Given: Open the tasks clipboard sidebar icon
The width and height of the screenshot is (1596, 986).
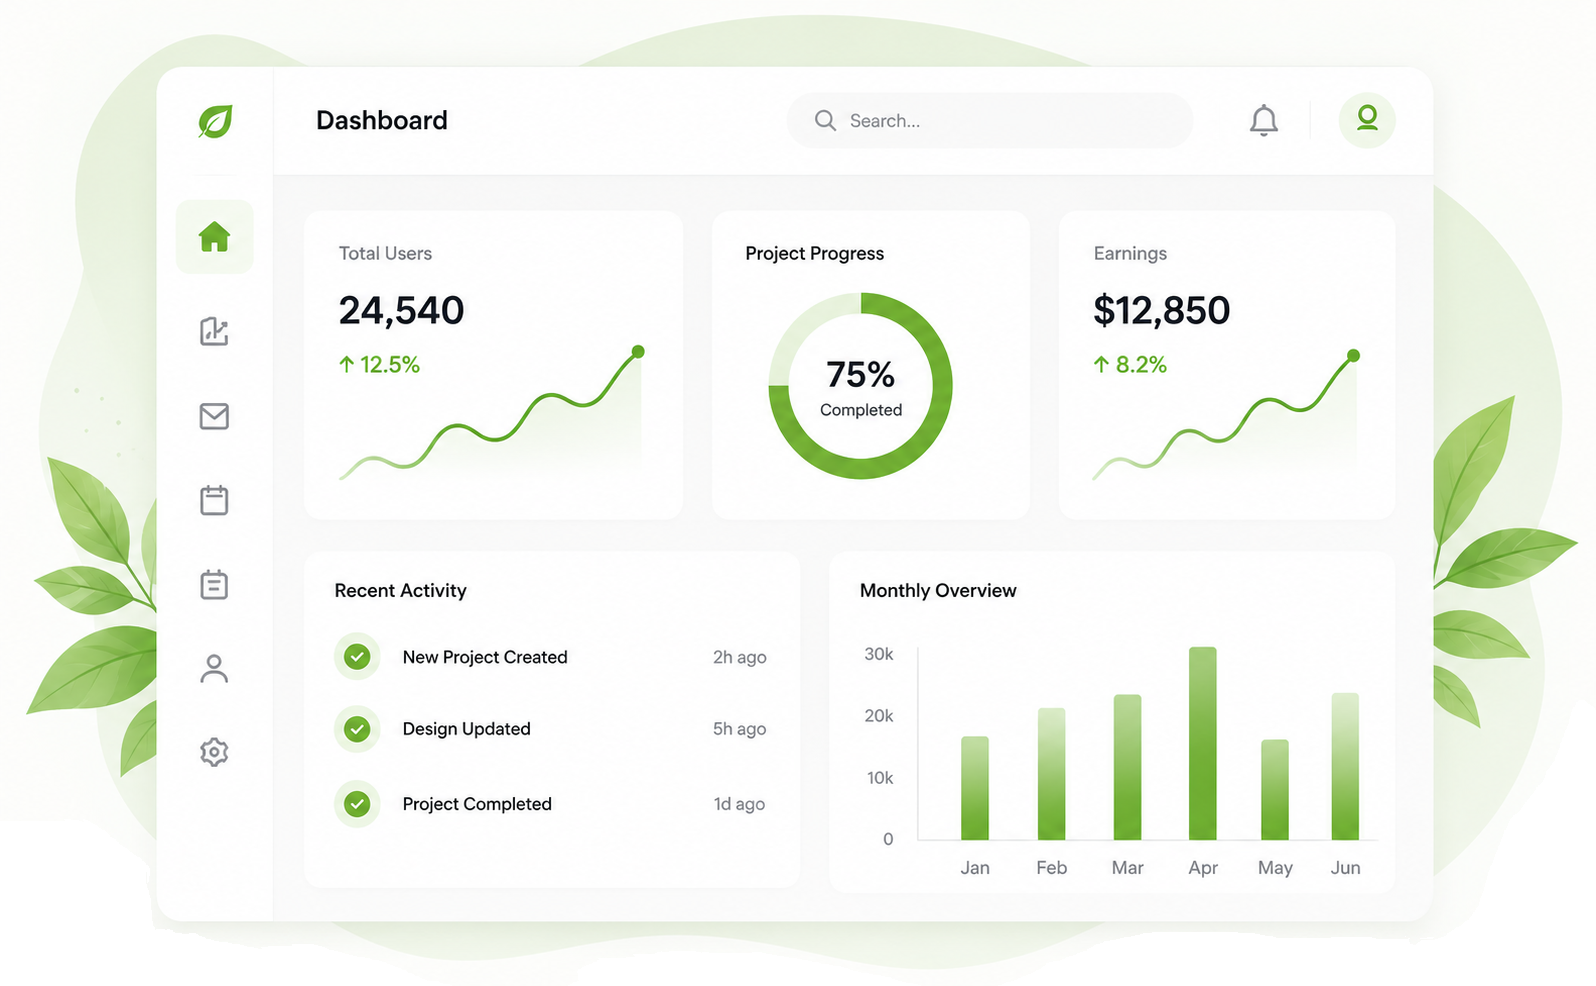Looking at the screenshot, I should click(214, 584).
